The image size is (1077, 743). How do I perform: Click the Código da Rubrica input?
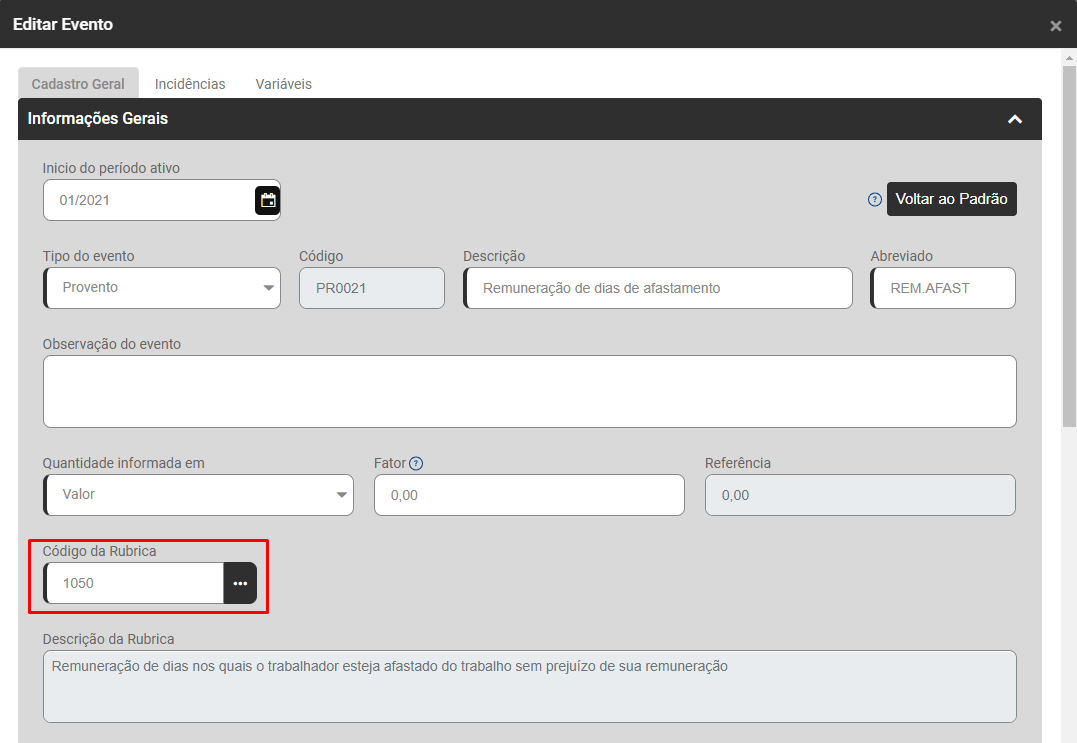click(134, 583)
